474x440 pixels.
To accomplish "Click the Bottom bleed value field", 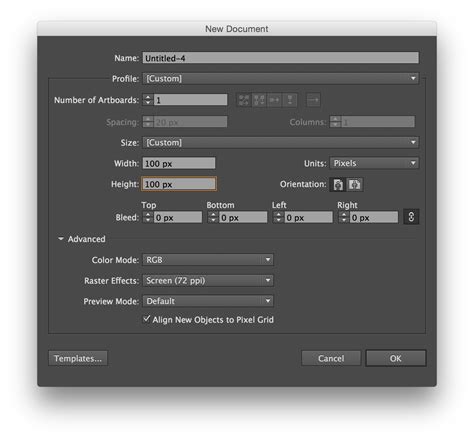I will [243, 218].
